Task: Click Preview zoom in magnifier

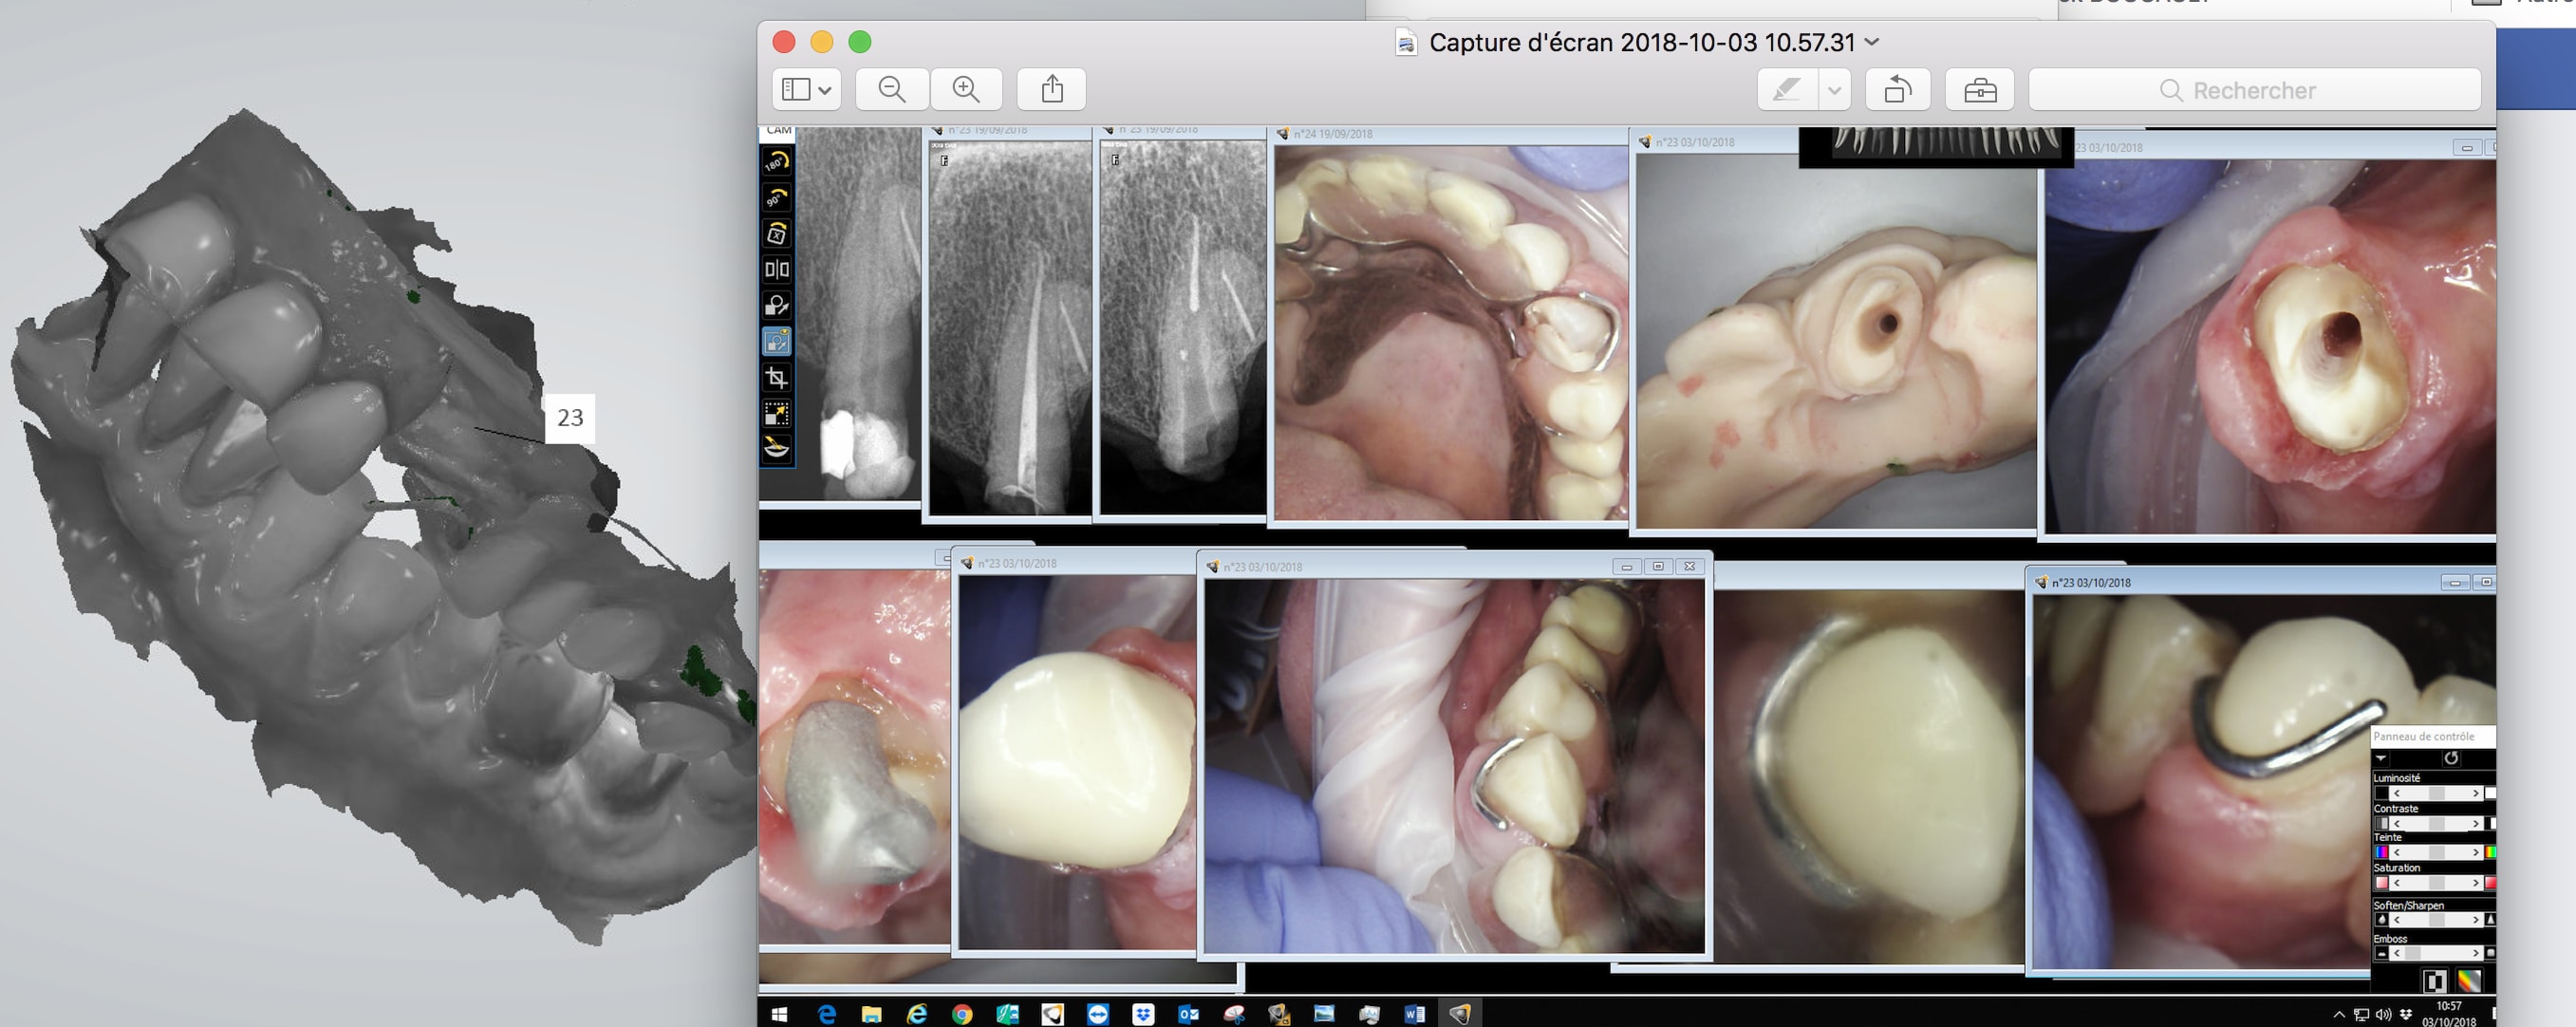Action: coord(966,89)
